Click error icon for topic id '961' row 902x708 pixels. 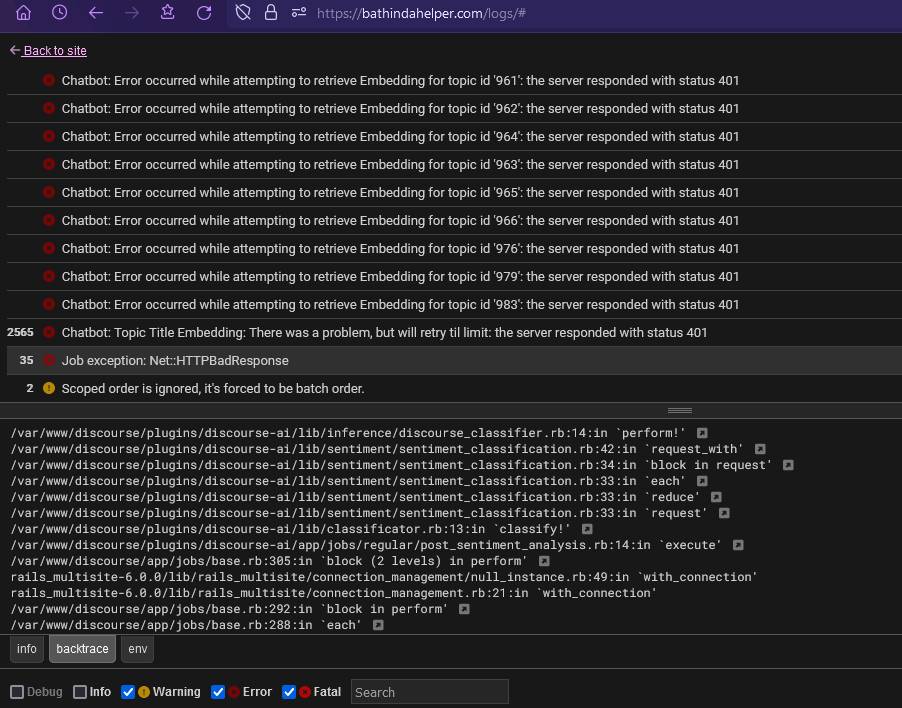49,80
